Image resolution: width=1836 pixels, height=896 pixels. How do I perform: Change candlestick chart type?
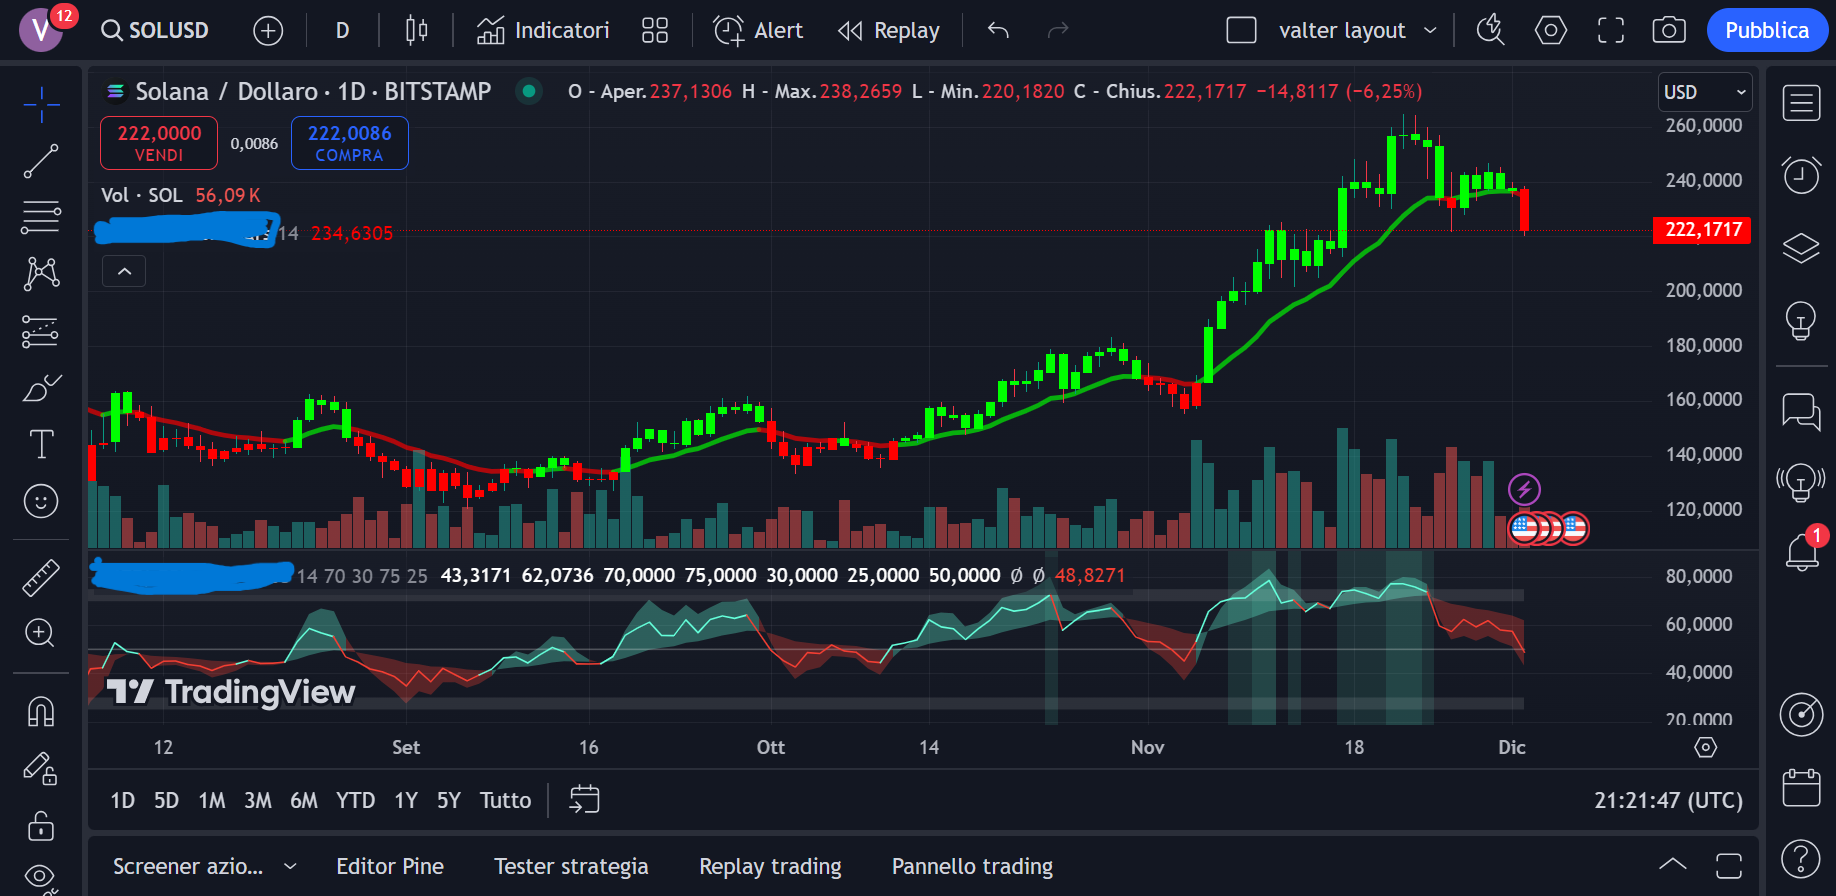tap(416, 31)
